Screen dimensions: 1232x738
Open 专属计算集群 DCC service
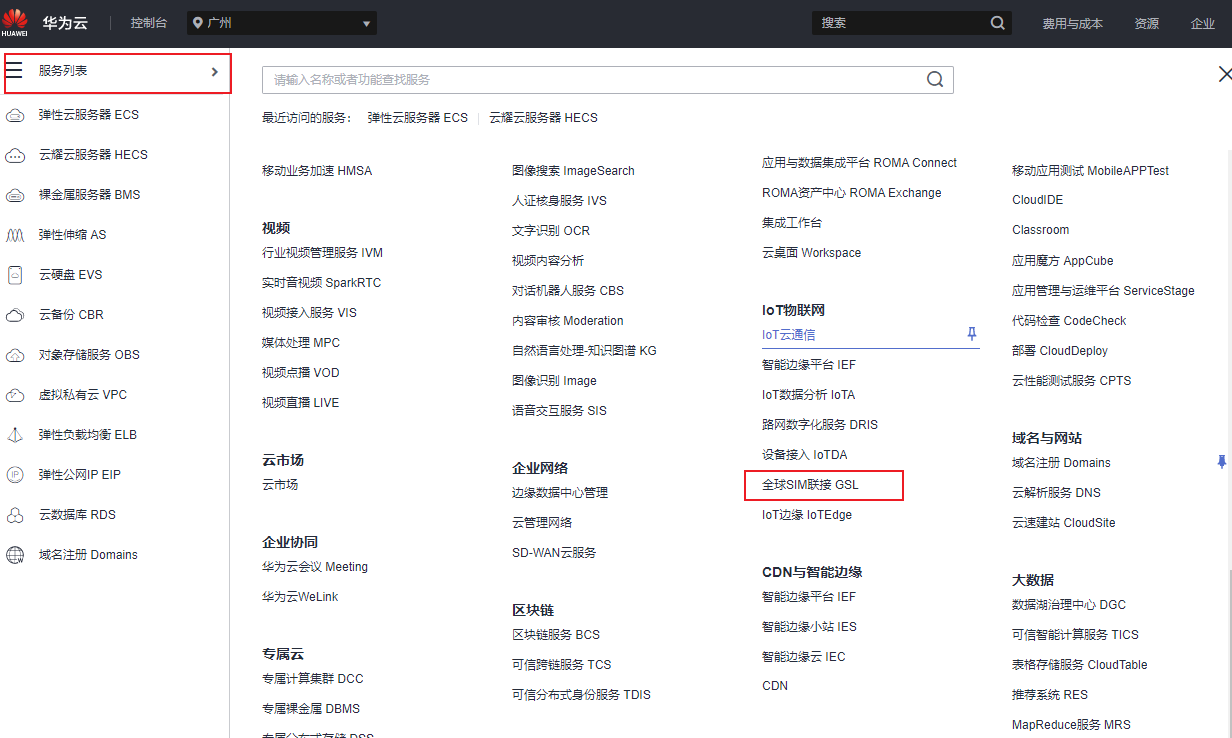click(x=313, y=679)
